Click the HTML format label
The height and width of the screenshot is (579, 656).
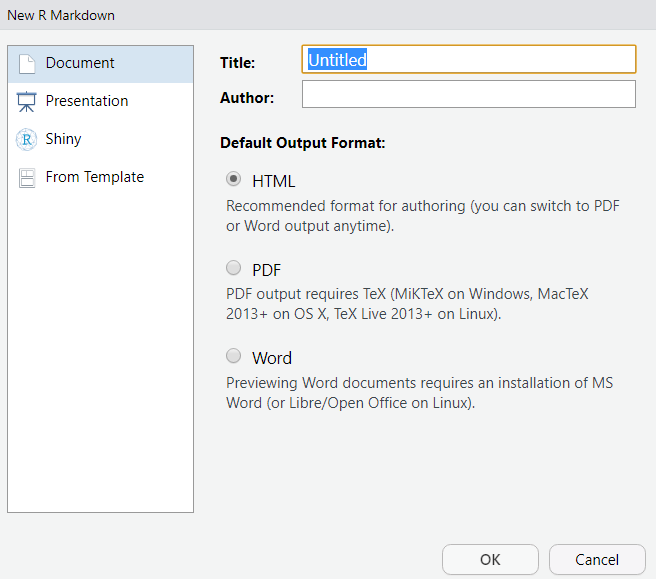click(x=274, y=182)
